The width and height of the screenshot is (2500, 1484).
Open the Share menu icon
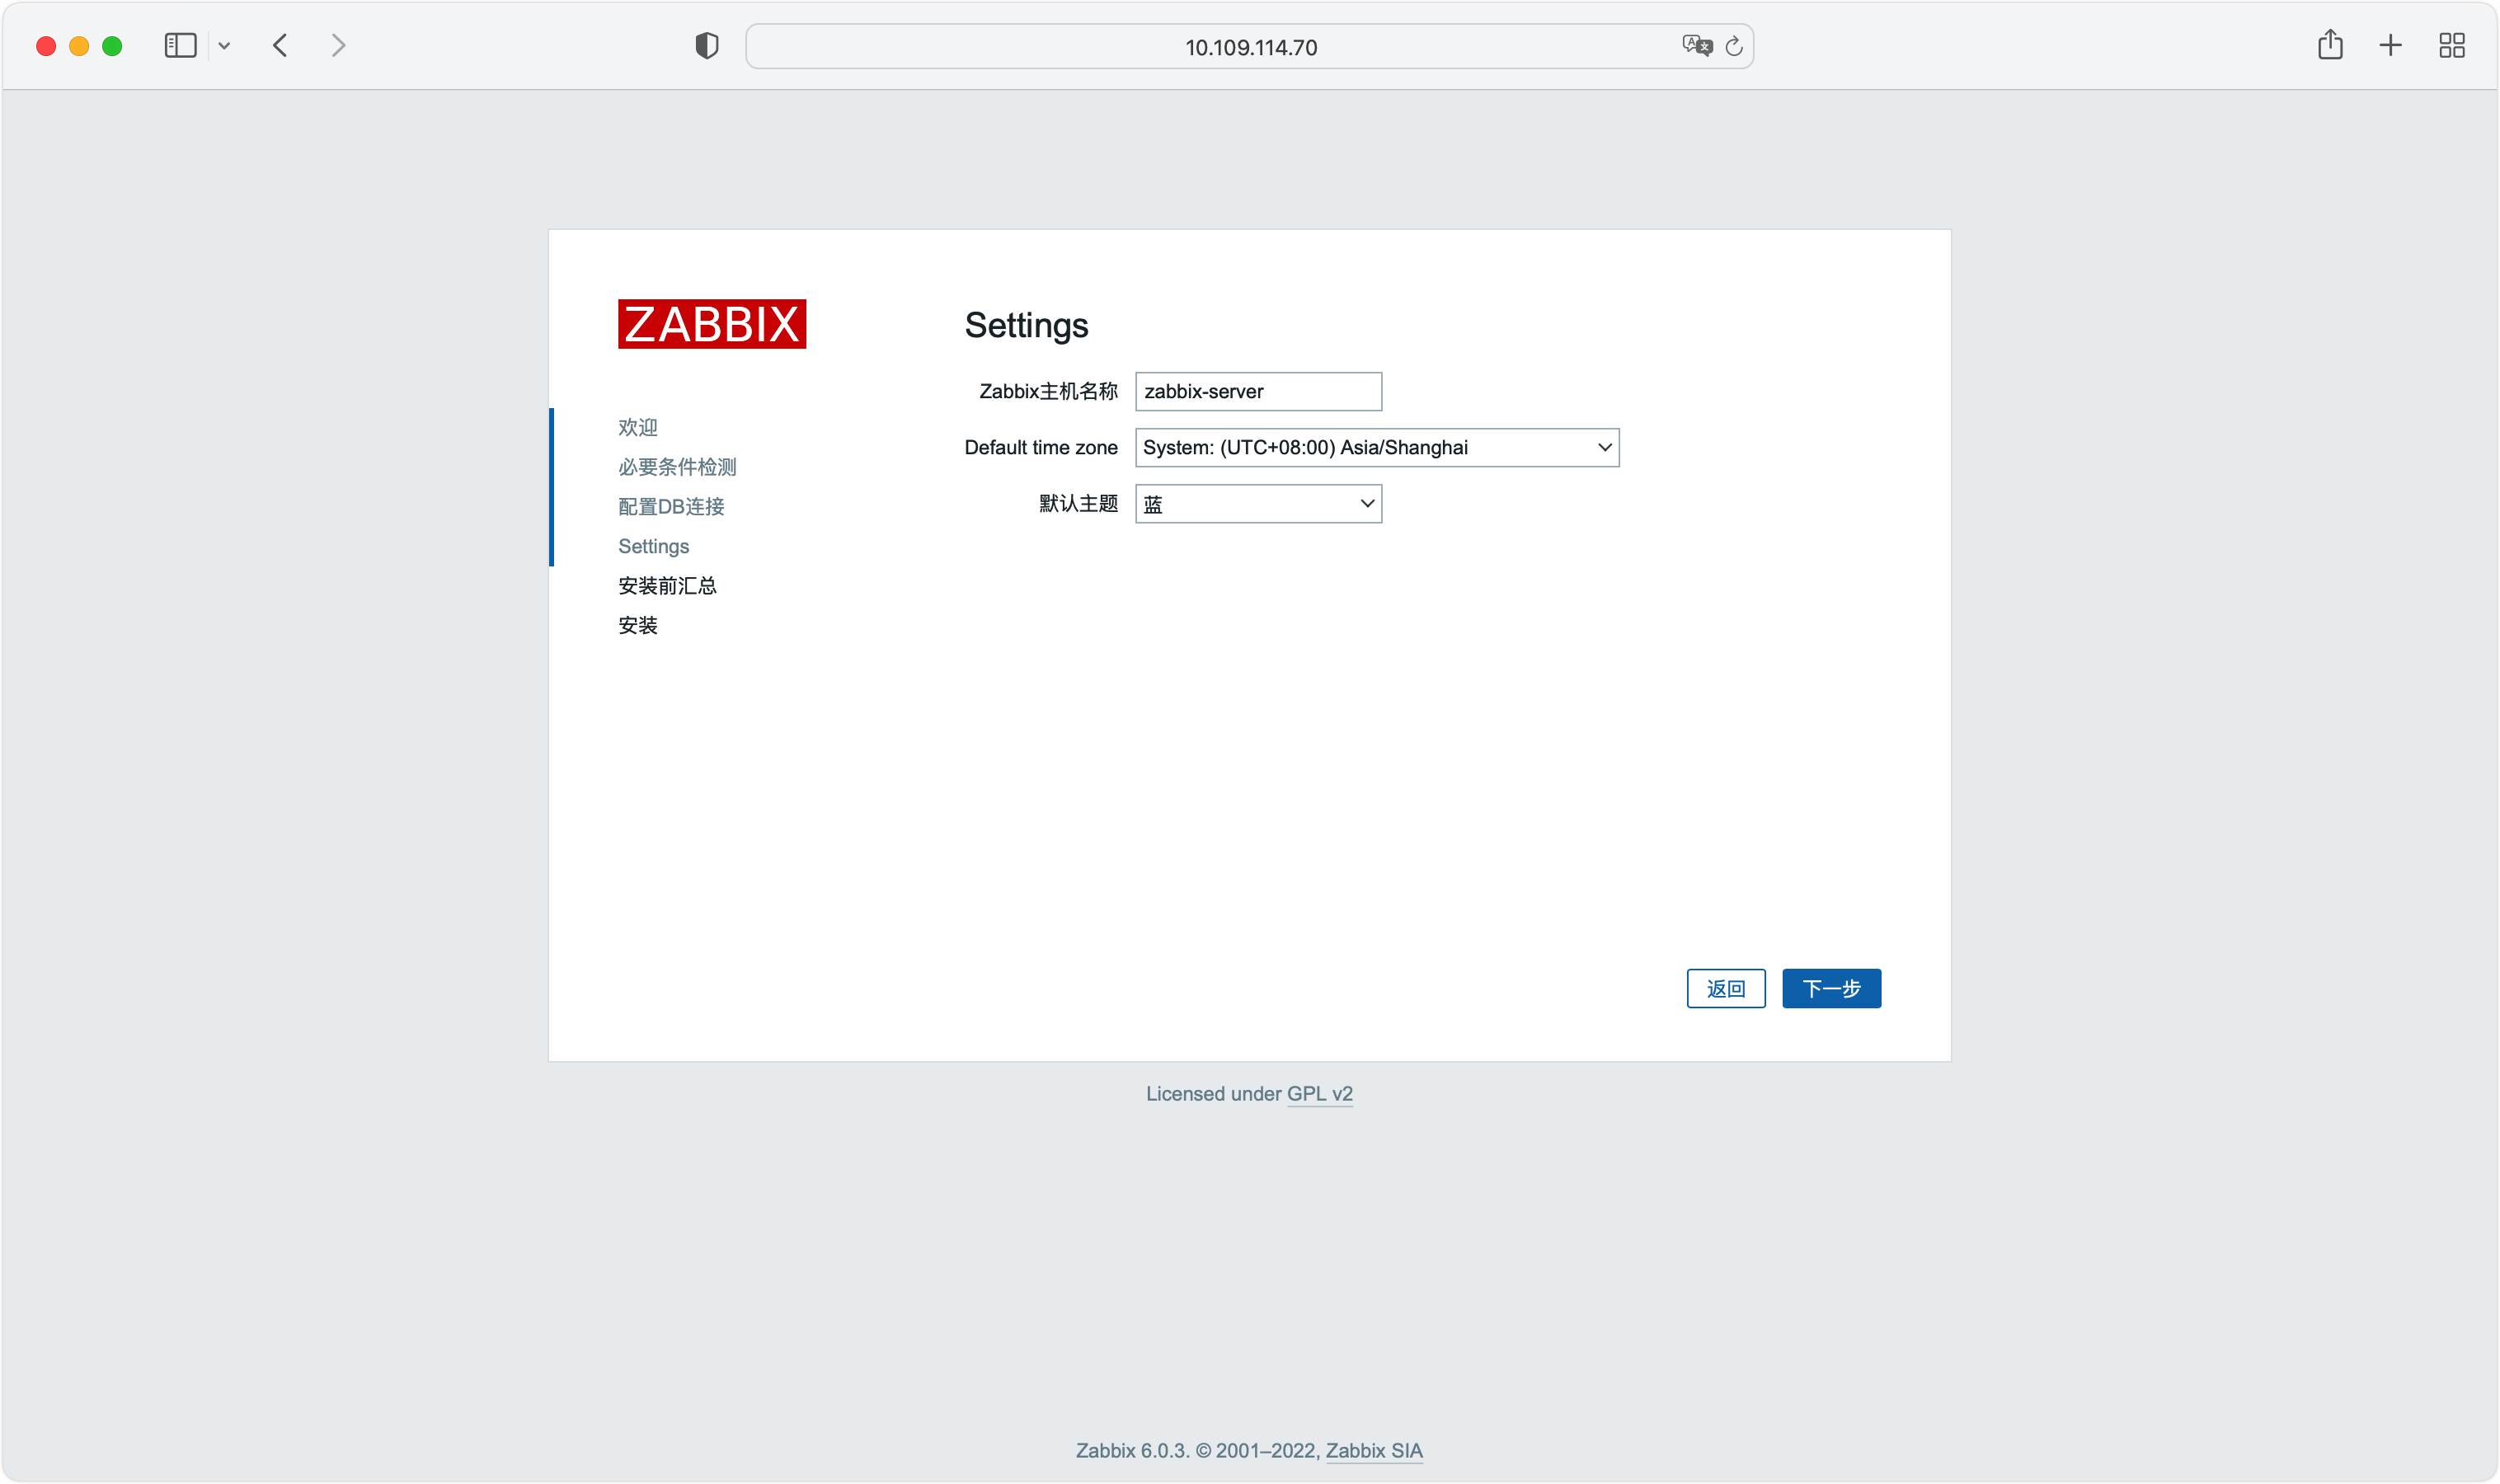[x=2330, y=45]
